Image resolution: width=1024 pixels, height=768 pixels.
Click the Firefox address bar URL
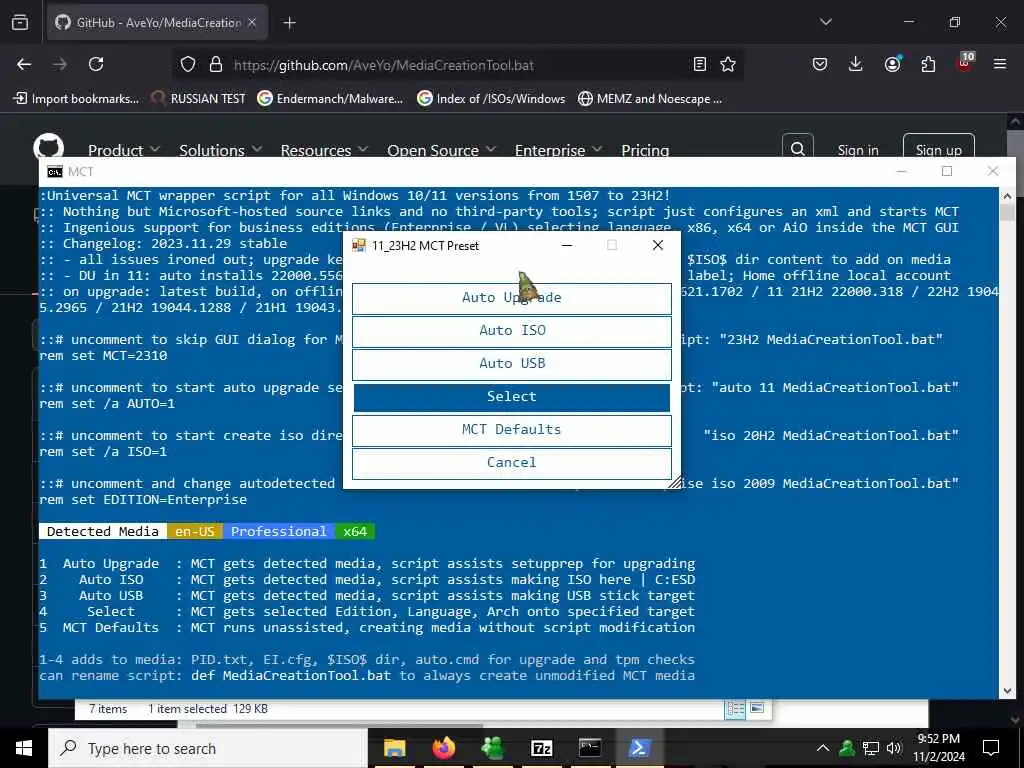click(x=383, y=65)
